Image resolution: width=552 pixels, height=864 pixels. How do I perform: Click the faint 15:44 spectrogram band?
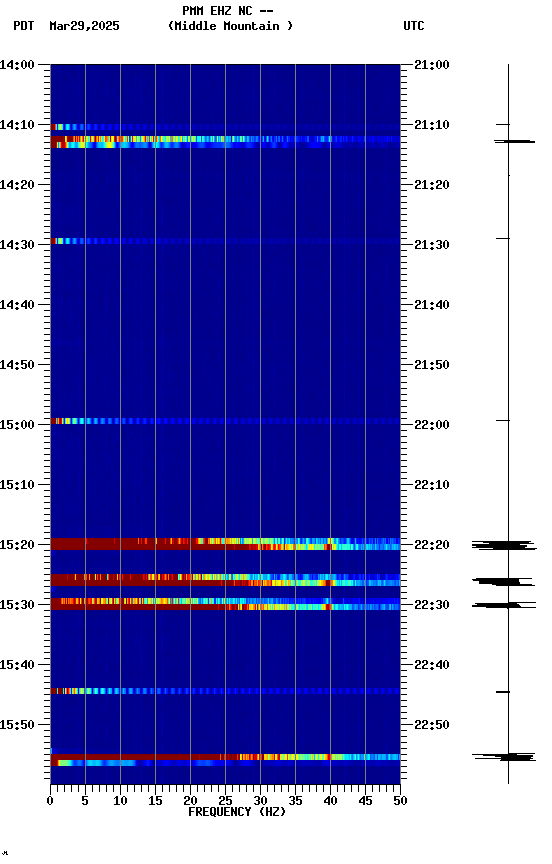225,691
